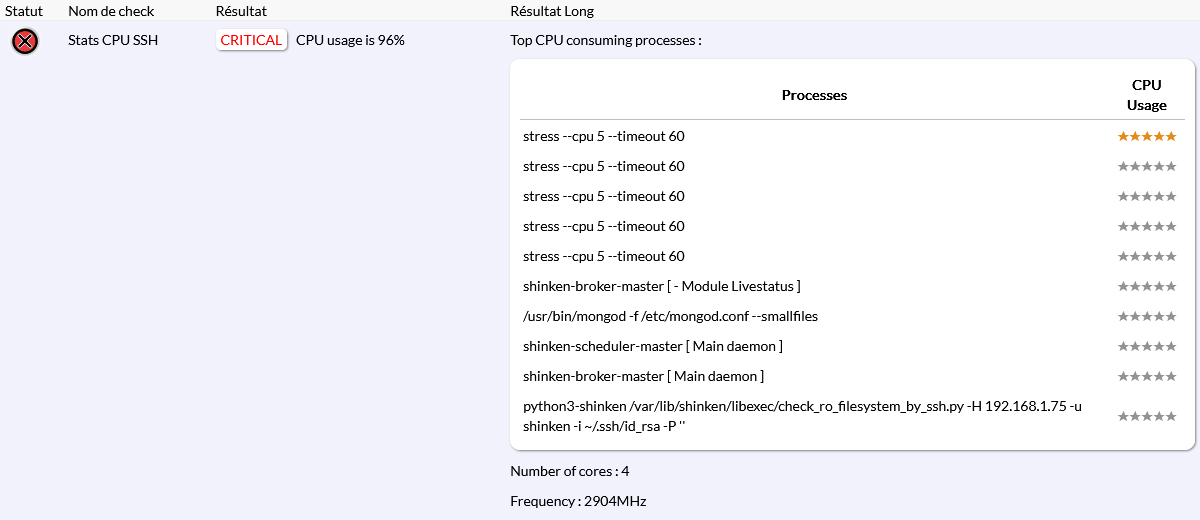Click the star rating for shinken-broker-master Main daemon
Image resolution: width=1200 pixels, height=520 pixels.
point(1146,376)
